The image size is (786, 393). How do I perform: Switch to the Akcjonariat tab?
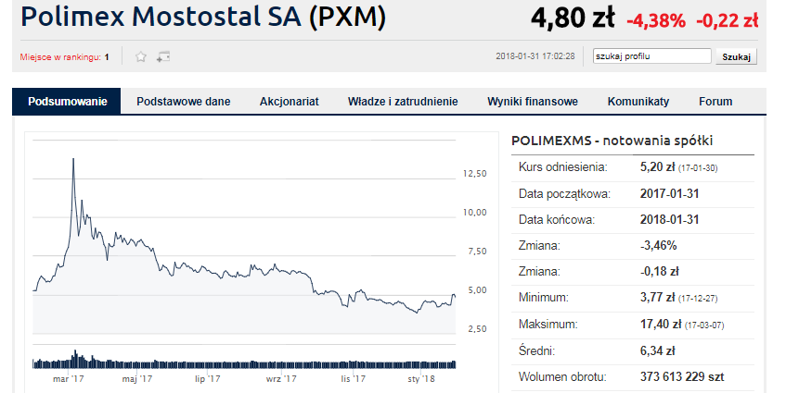(x=289, y=102)
